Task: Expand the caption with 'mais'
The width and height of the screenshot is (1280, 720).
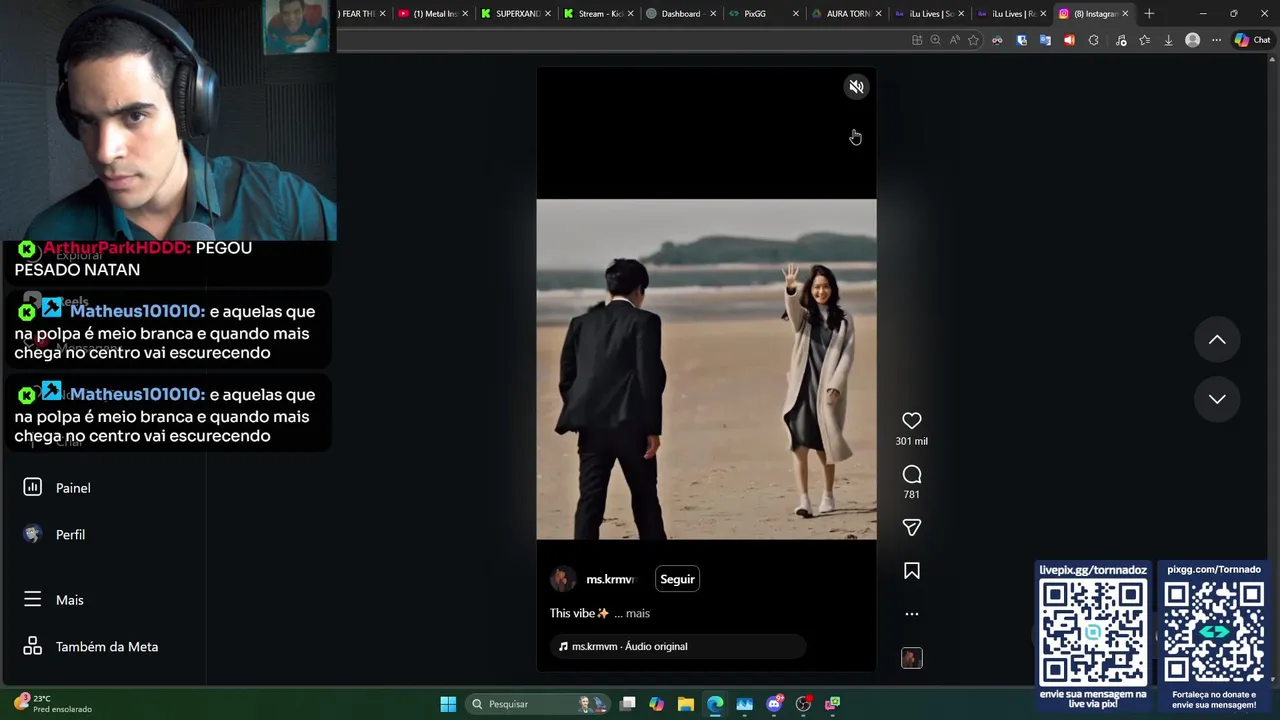Action: pyautogui.click(x=638, y=613)
